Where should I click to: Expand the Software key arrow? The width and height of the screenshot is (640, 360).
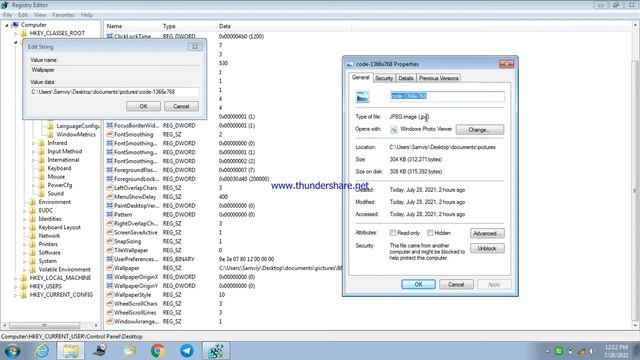point(24,253)
